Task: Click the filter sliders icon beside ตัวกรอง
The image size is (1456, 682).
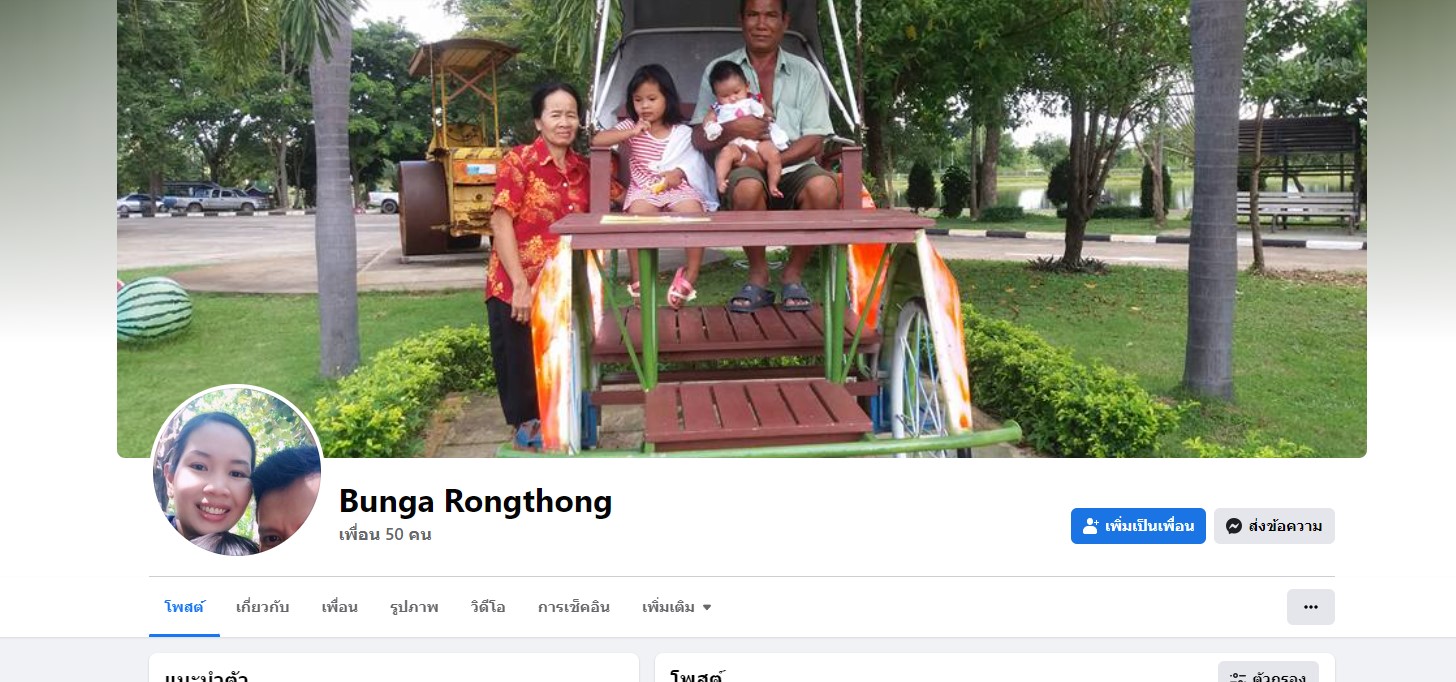Action: pyautogui.click(x=1238, y=677)
